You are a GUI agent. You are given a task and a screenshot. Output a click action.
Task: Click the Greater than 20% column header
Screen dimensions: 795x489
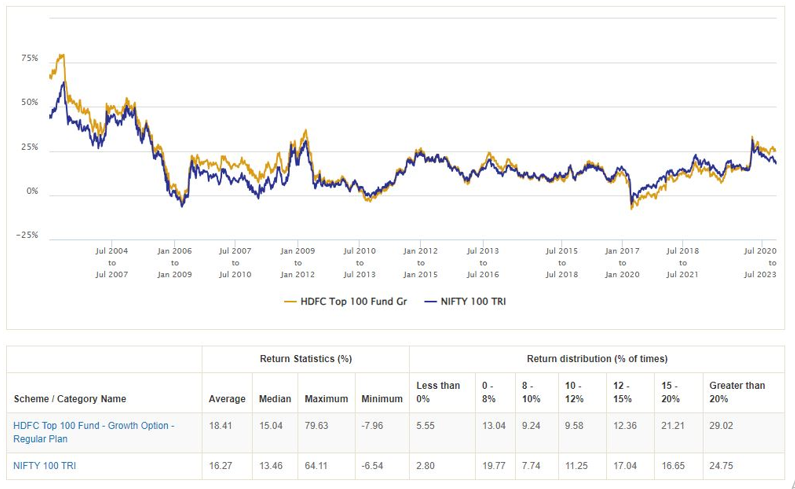[737, 392]
